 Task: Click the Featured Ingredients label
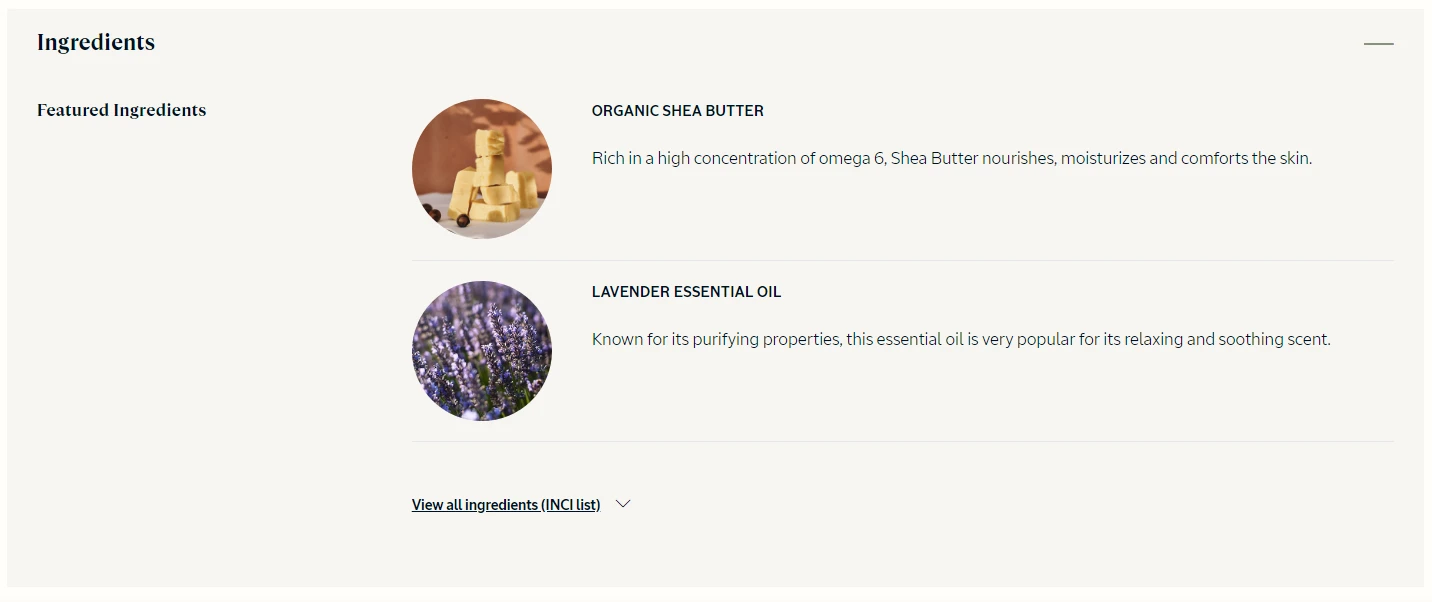[x=122, y=110]
